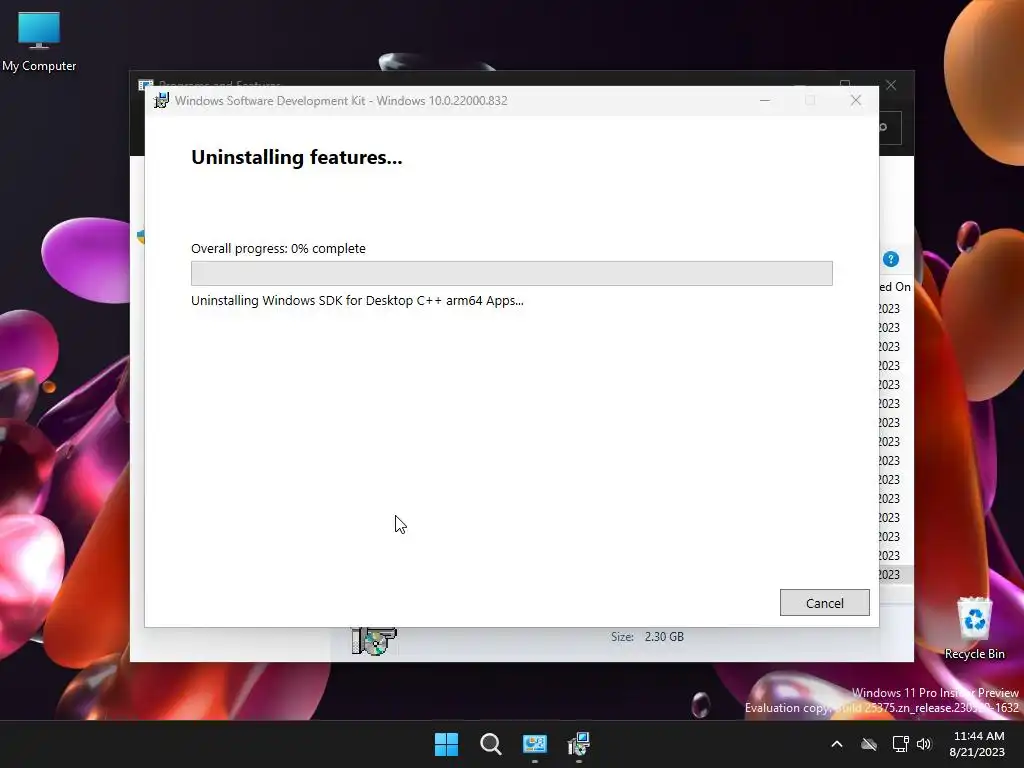This screenshot has width=1024, height=768.
Task: Click the Installed On column header
Action: point(895,287)
